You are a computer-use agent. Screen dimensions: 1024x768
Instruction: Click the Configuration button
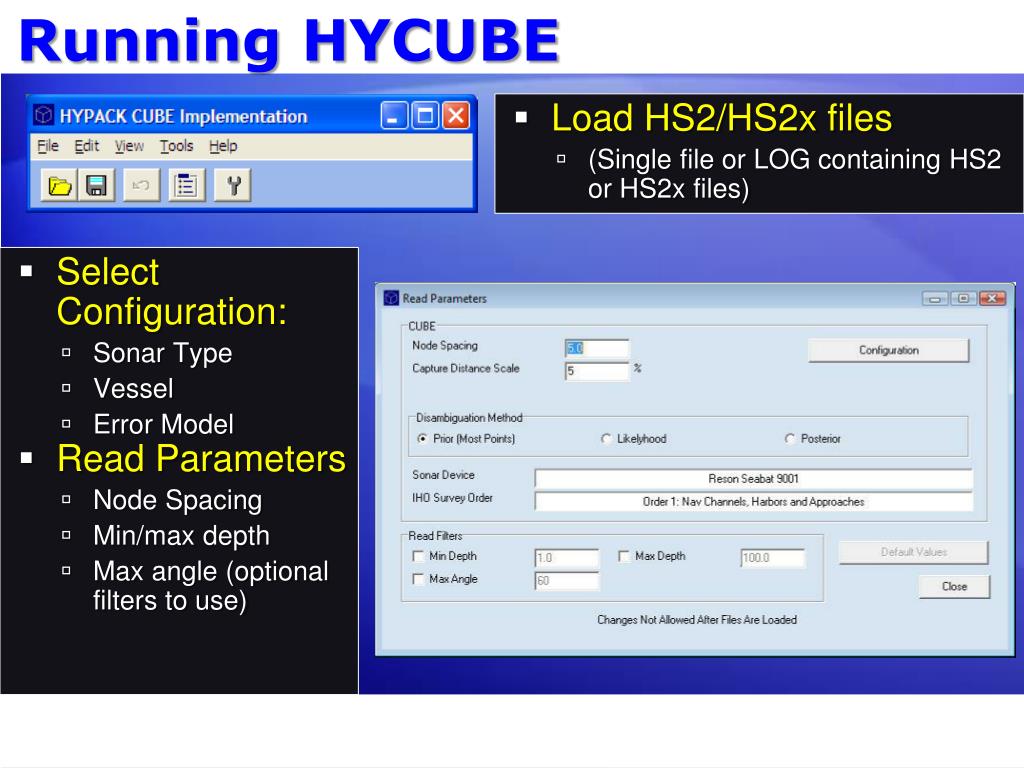tap(889, 350)
